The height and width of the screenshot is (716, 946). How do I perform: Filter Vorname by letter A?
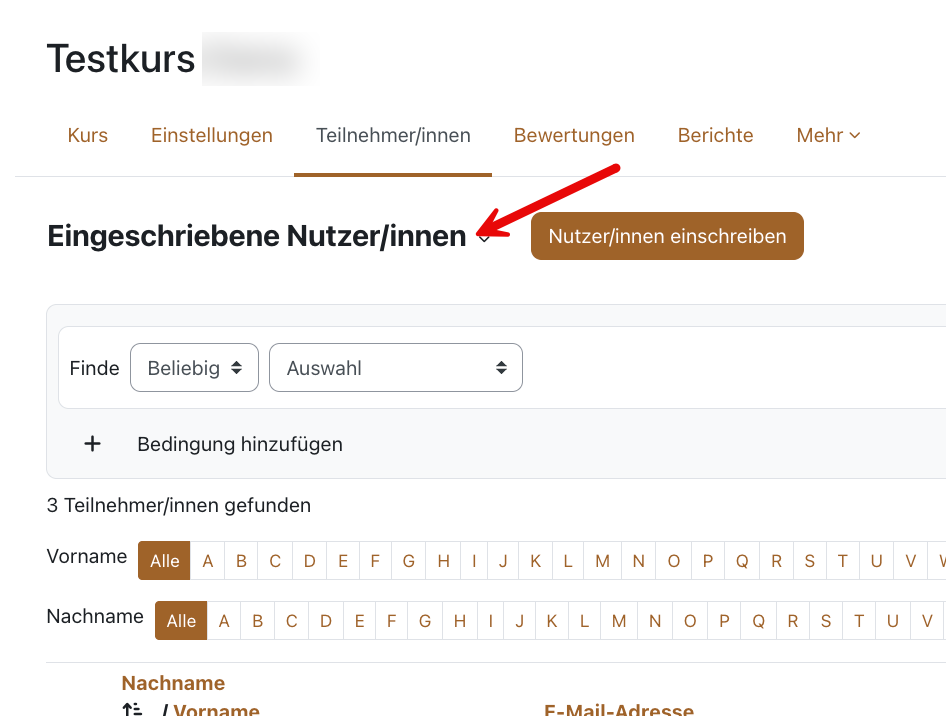[208, 561]
